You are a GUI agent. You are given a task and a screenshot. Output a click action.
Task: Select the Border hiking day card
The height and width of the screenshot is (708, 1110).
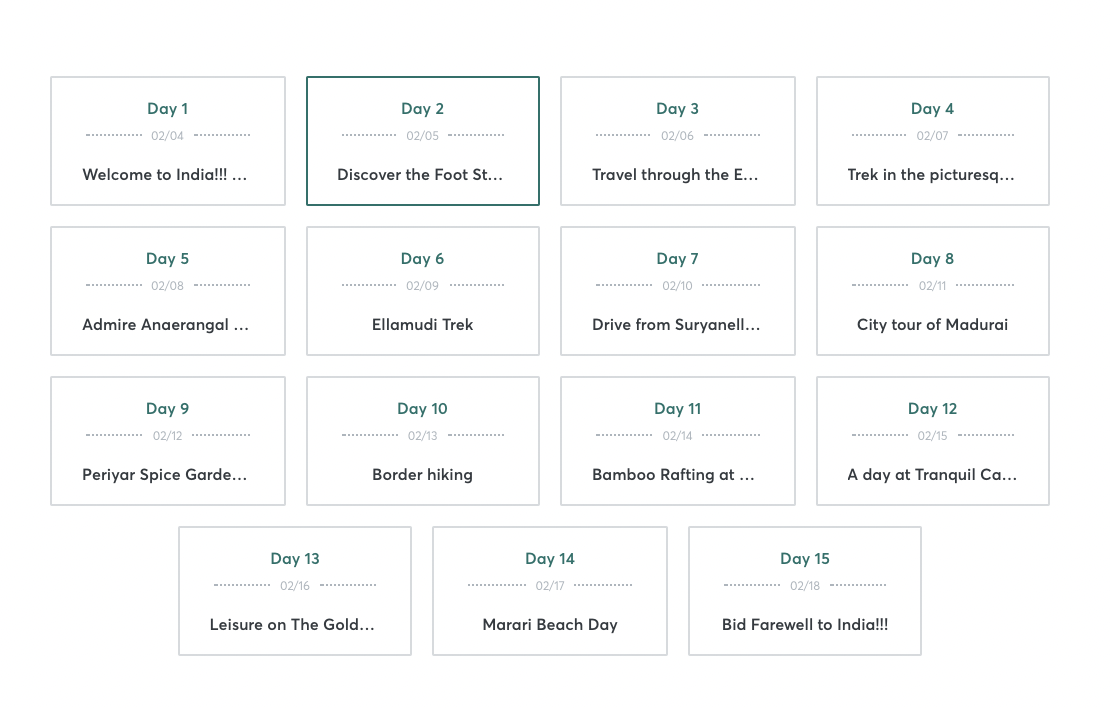coord(422,441)
